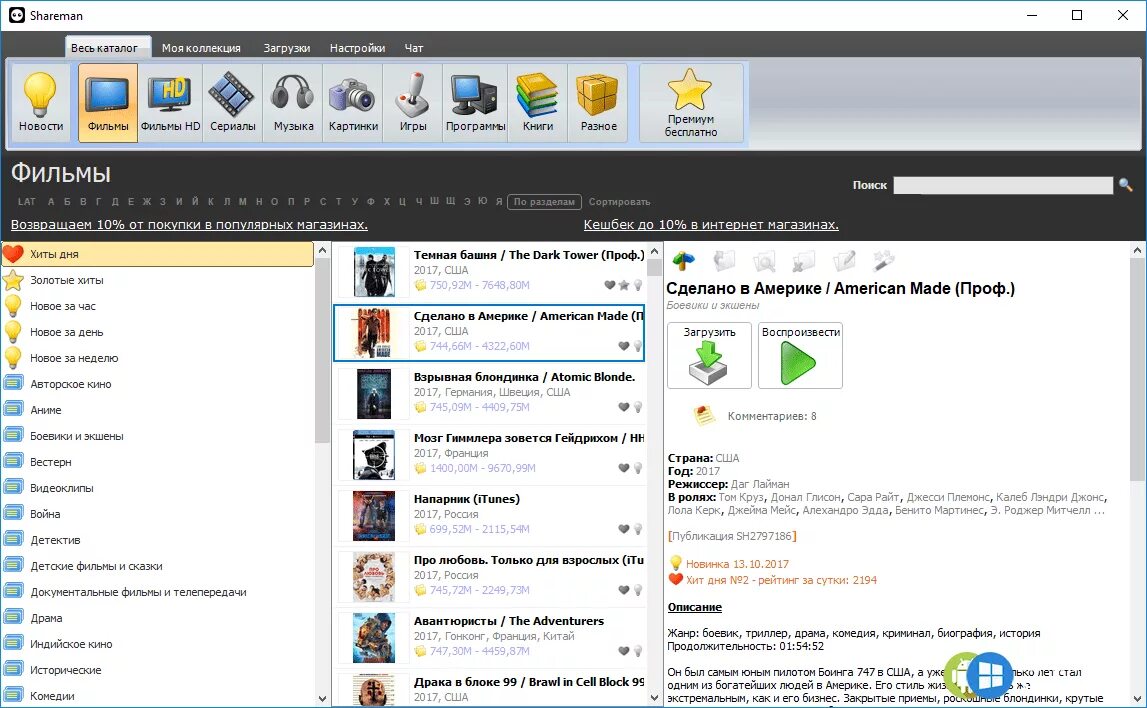Image resolution: width=1147 pixels, height=708 pixels.
Task: Select Новое за час
Action: tap(157, 306)
